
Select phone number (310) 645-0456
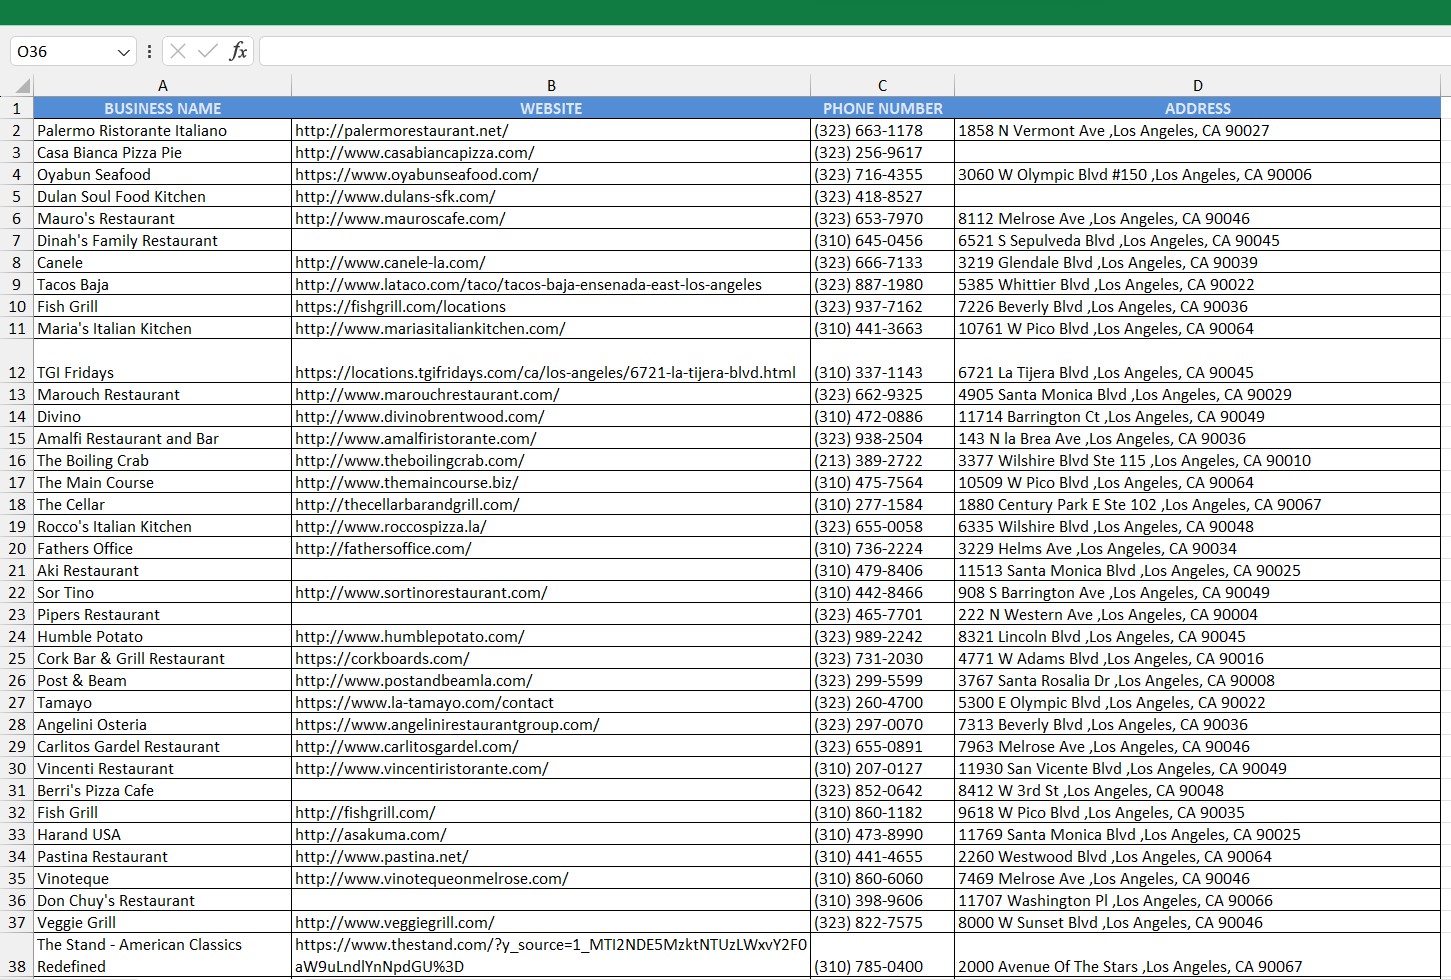(x=883, y=240)
